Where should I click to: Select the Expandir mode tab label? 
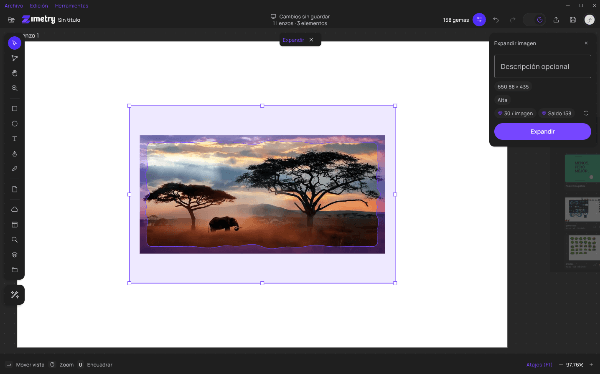[x=293, y=40]
